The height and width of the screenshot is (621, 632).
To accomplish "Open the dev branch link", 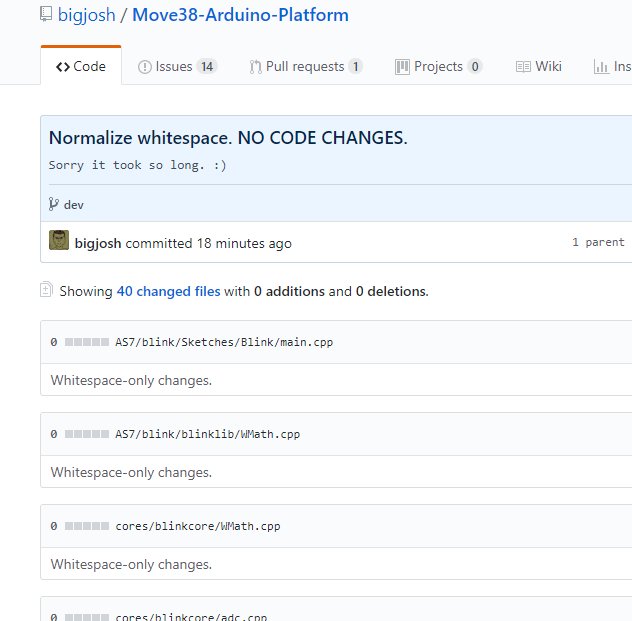I will (x=73, y=205).
